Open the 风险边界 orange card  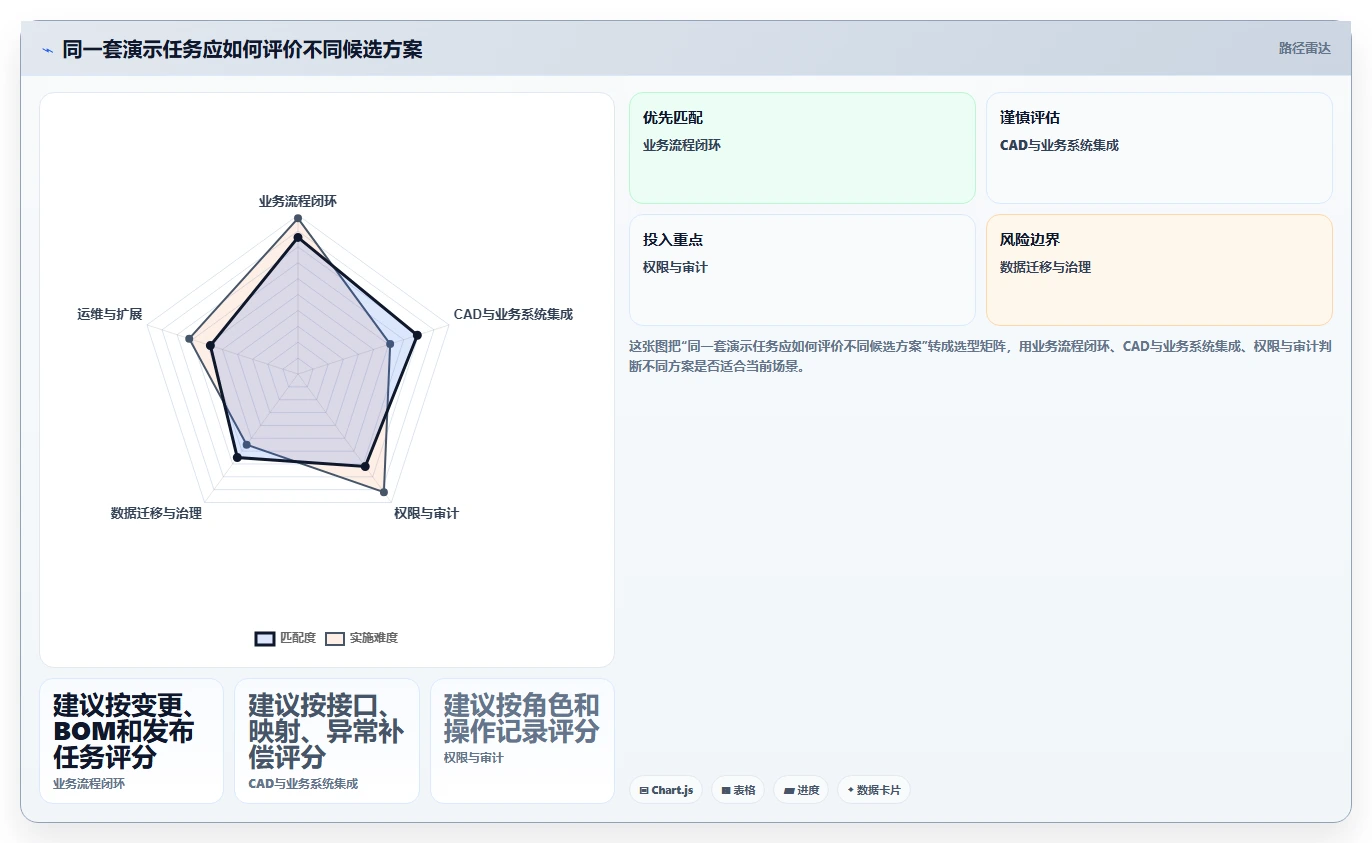click(x=1159, y=270)
